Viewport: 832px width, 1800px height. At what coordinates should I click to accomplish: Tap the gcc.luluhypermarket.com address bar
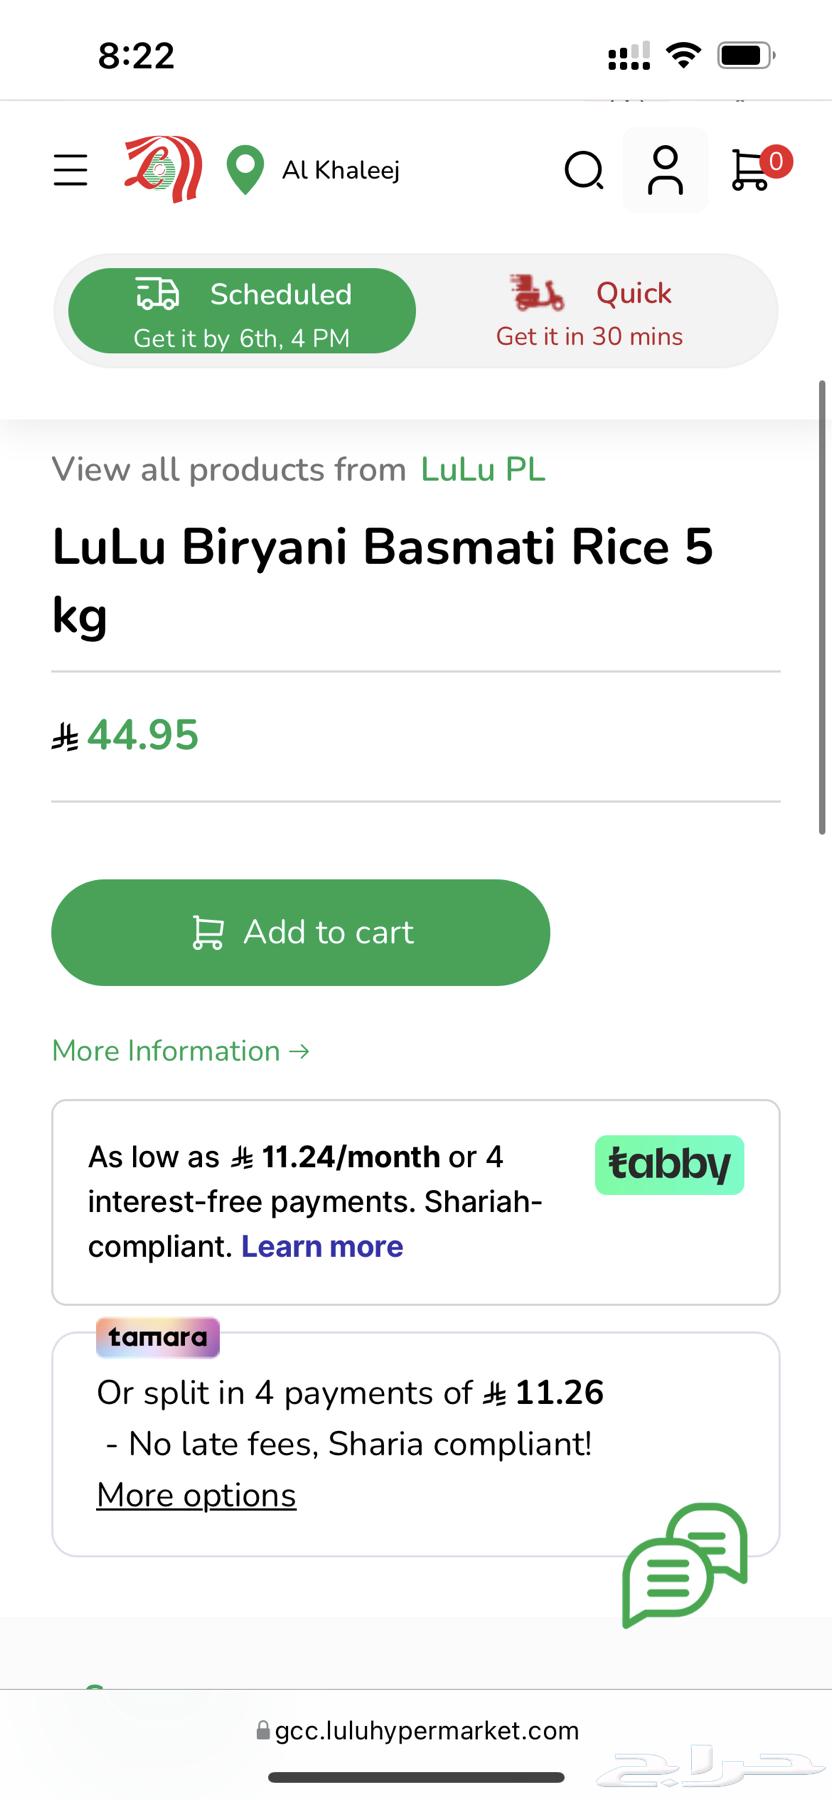coord(417,1731)
